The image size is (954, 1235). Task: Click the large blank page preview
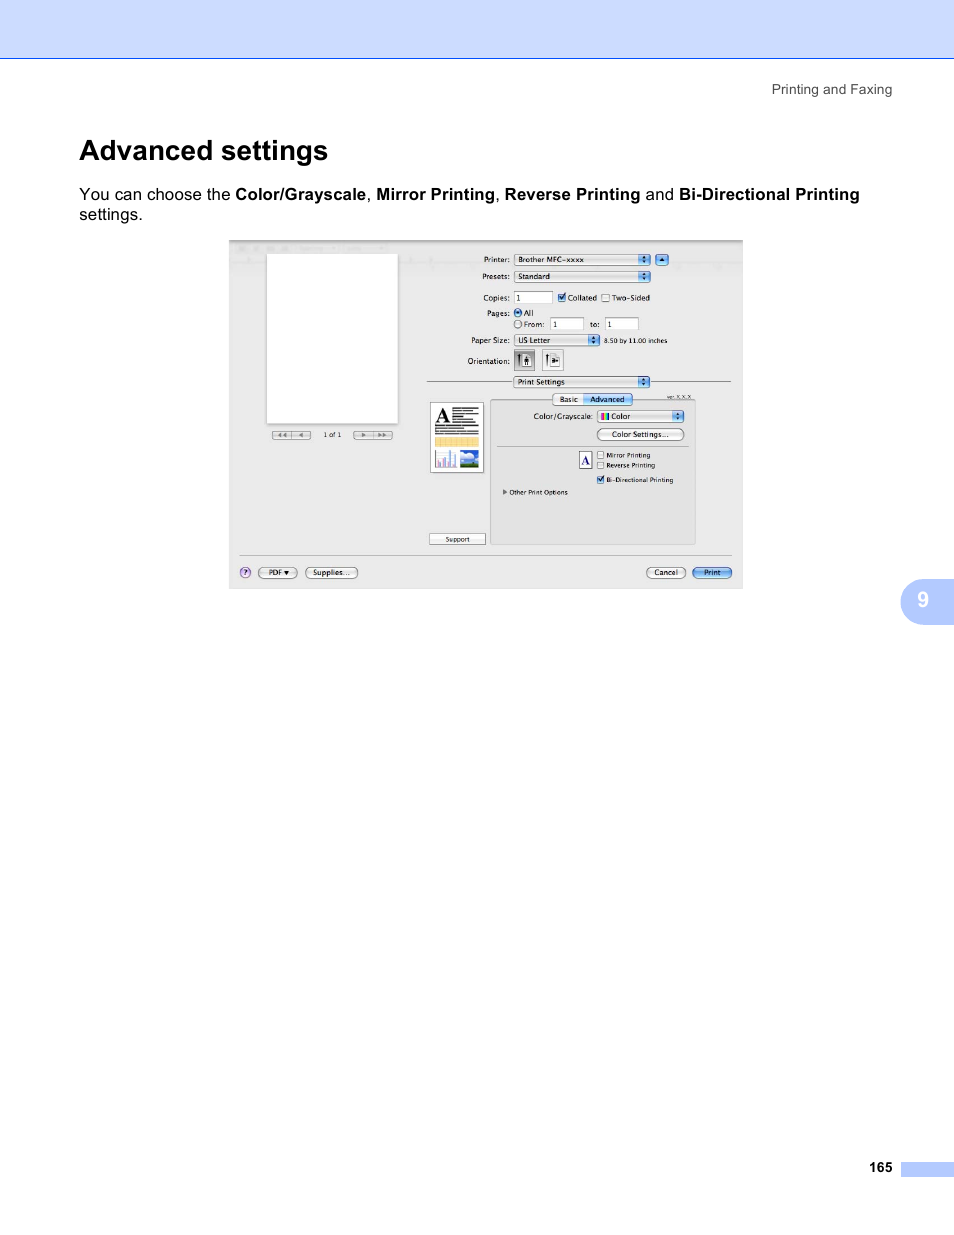[x=332, y=339]
